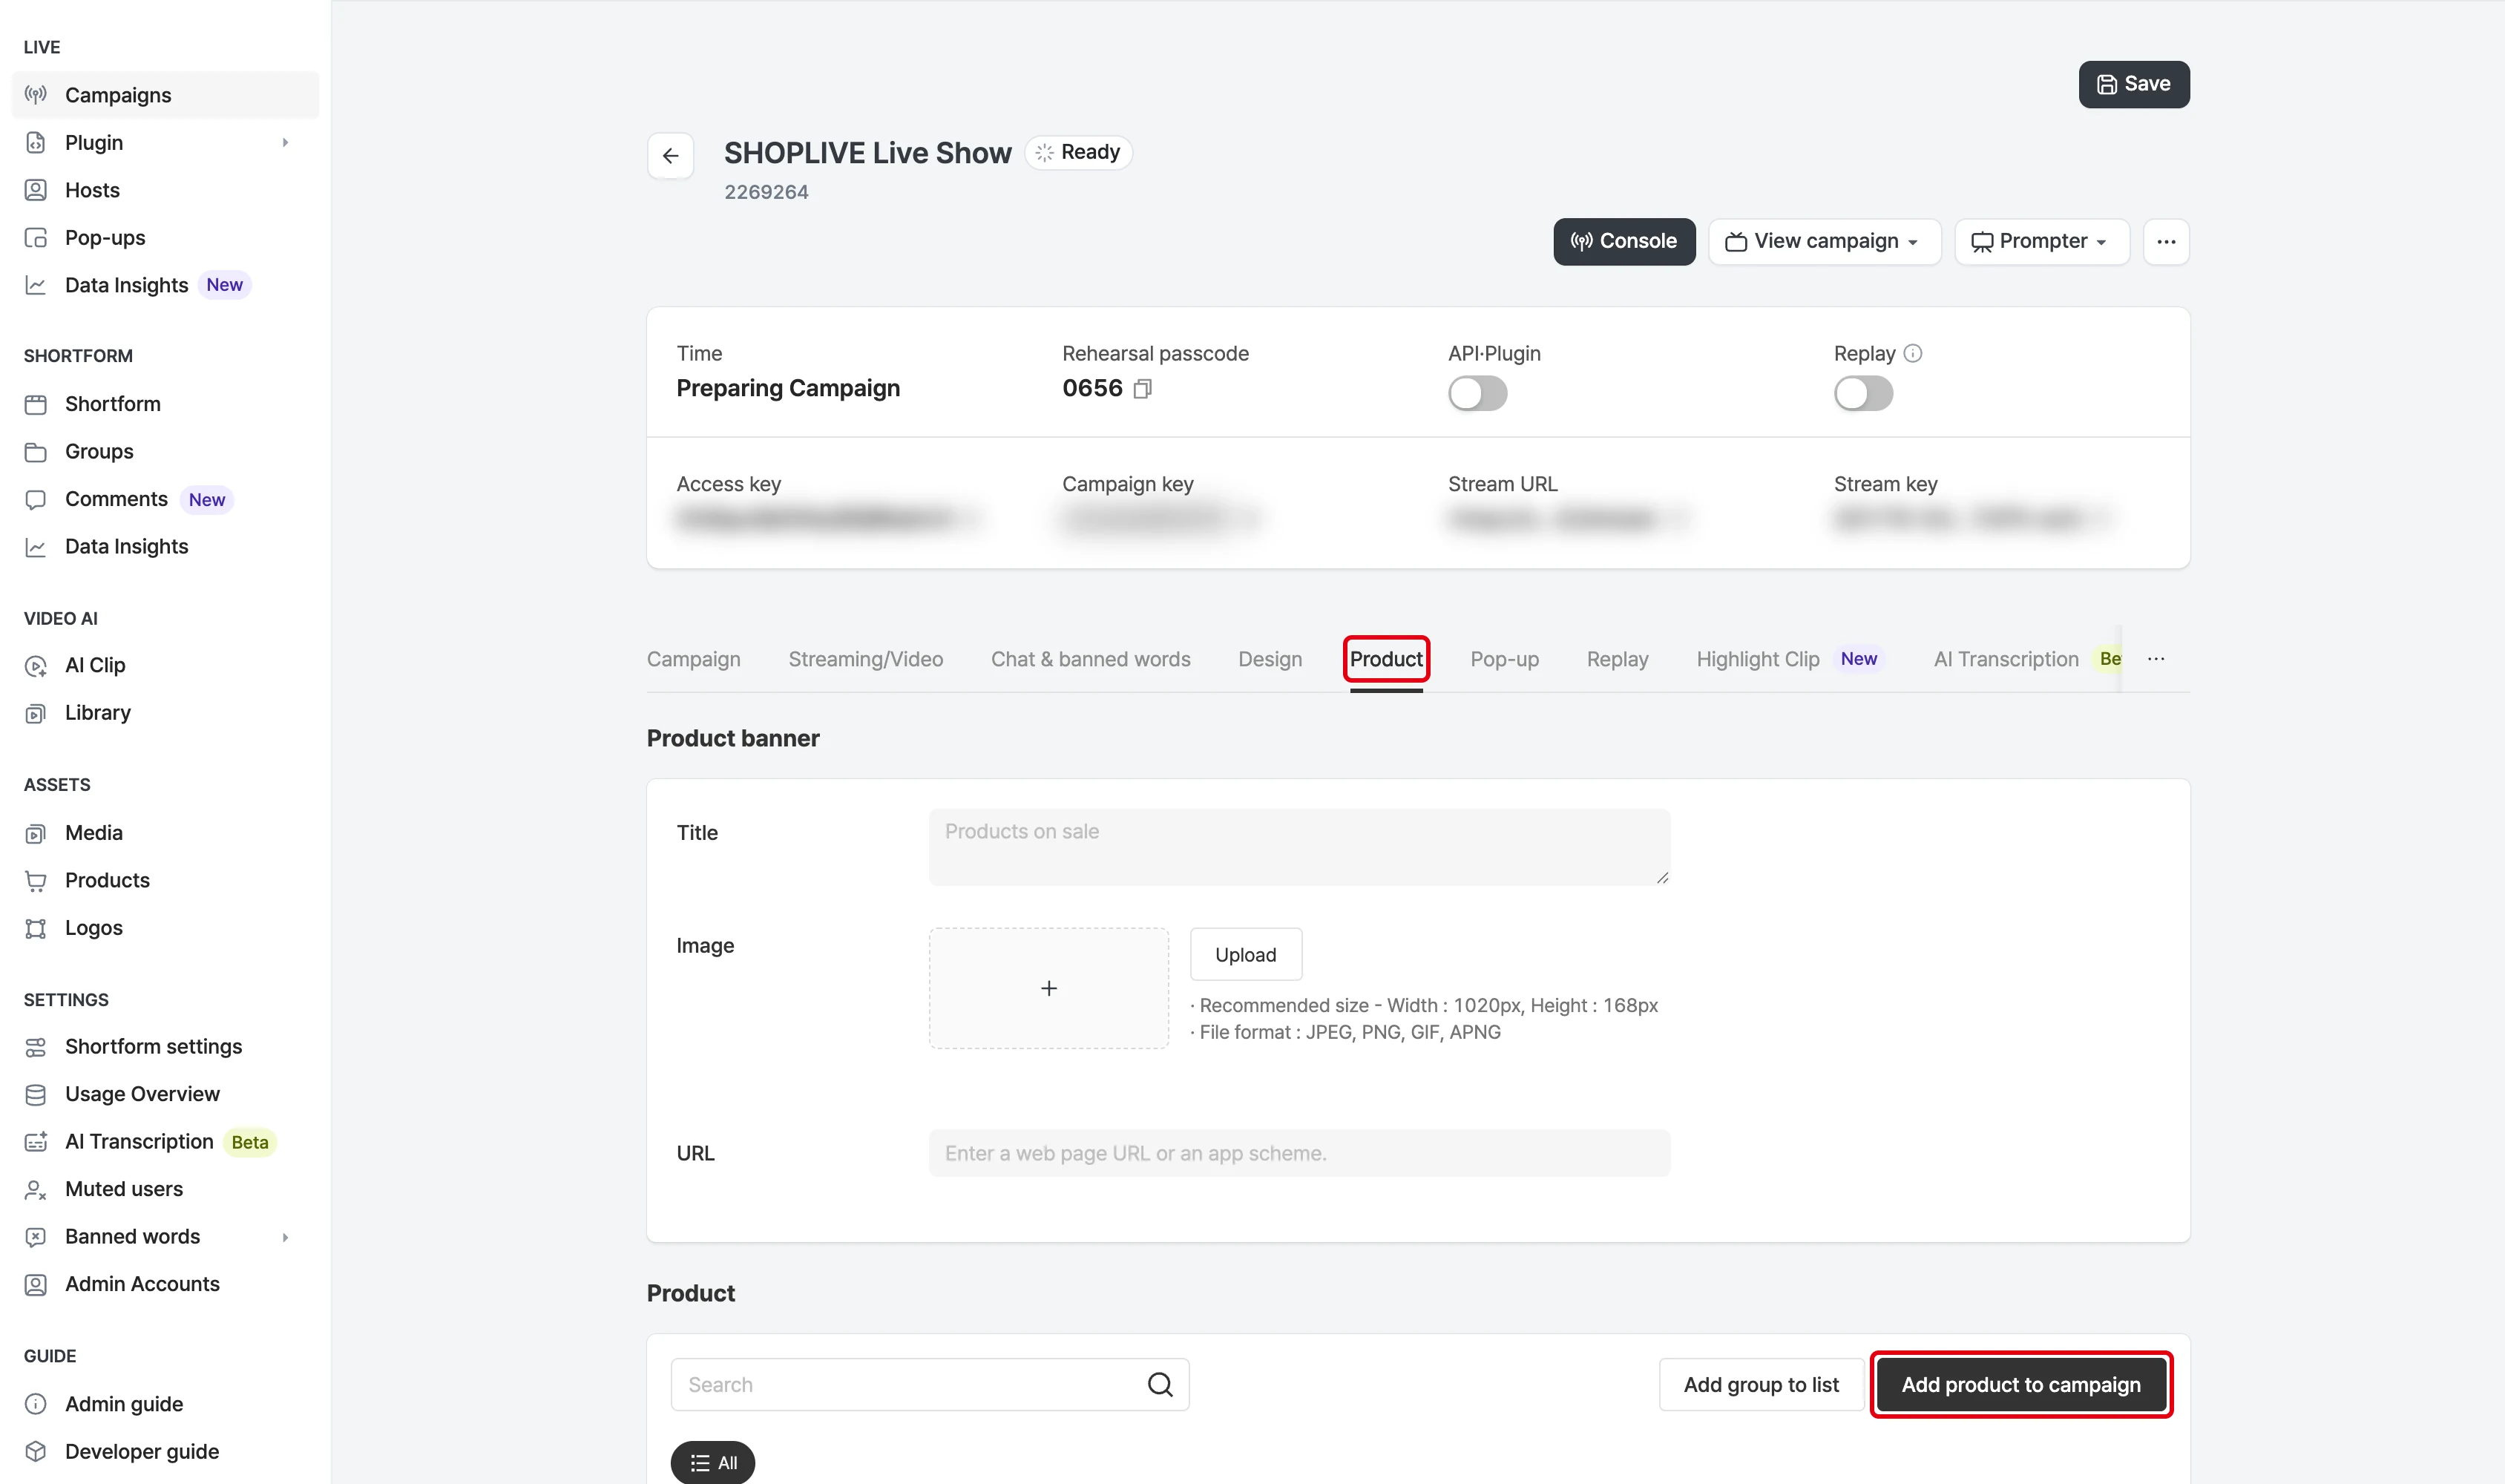Viewport: 2505px width, 1484px height.
Task: Click the Pop-ups icon in sidebar
Action: tap(36, 238)
